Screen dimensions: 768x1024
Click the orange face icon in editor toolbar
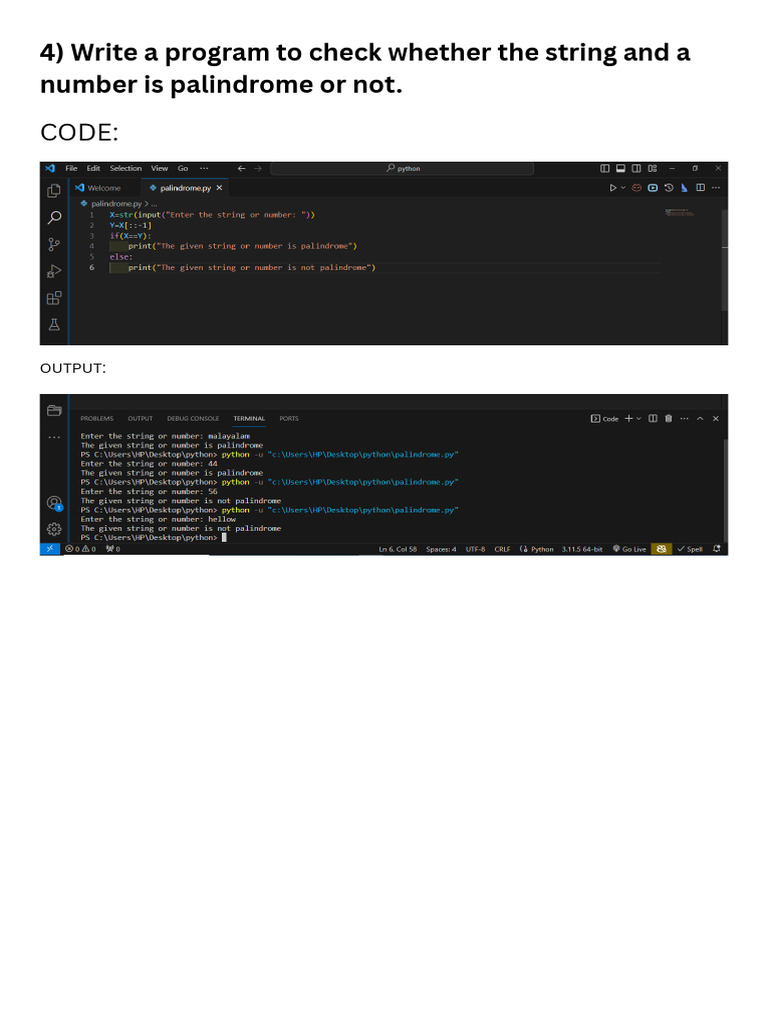tap(636, 188)
